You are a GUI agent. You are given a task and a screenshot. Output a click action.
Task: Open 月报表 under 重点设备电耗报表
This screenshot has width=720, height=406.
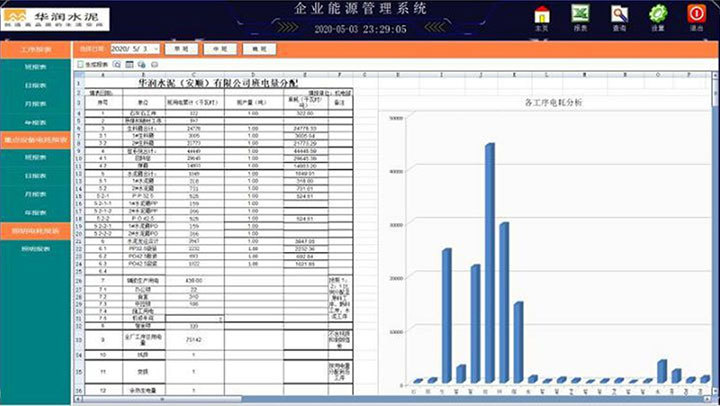pyautogui.click(x=35, y=194)
